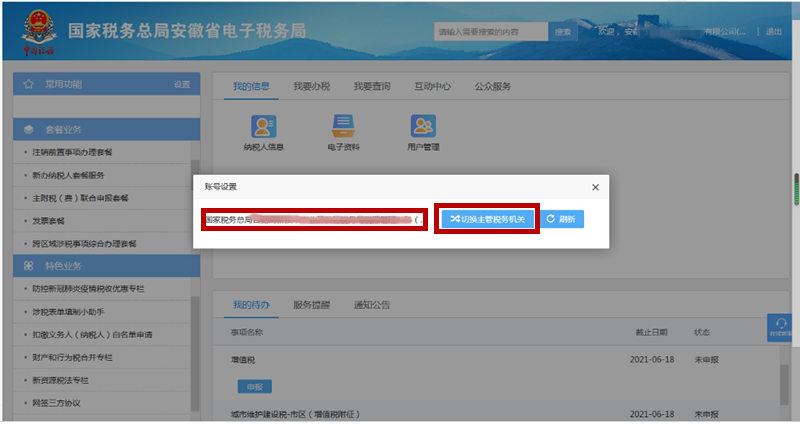Switch to 我要查询 tab
The height and width of the screenshot is (424, 800).
coord(372,86)
